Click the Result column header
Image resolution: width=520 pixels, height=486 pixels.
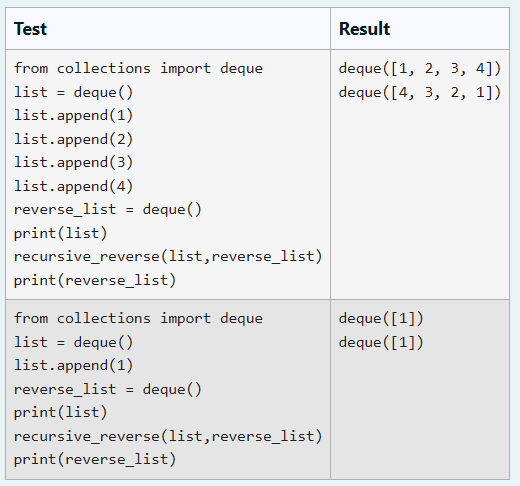[x=364, y=29]
